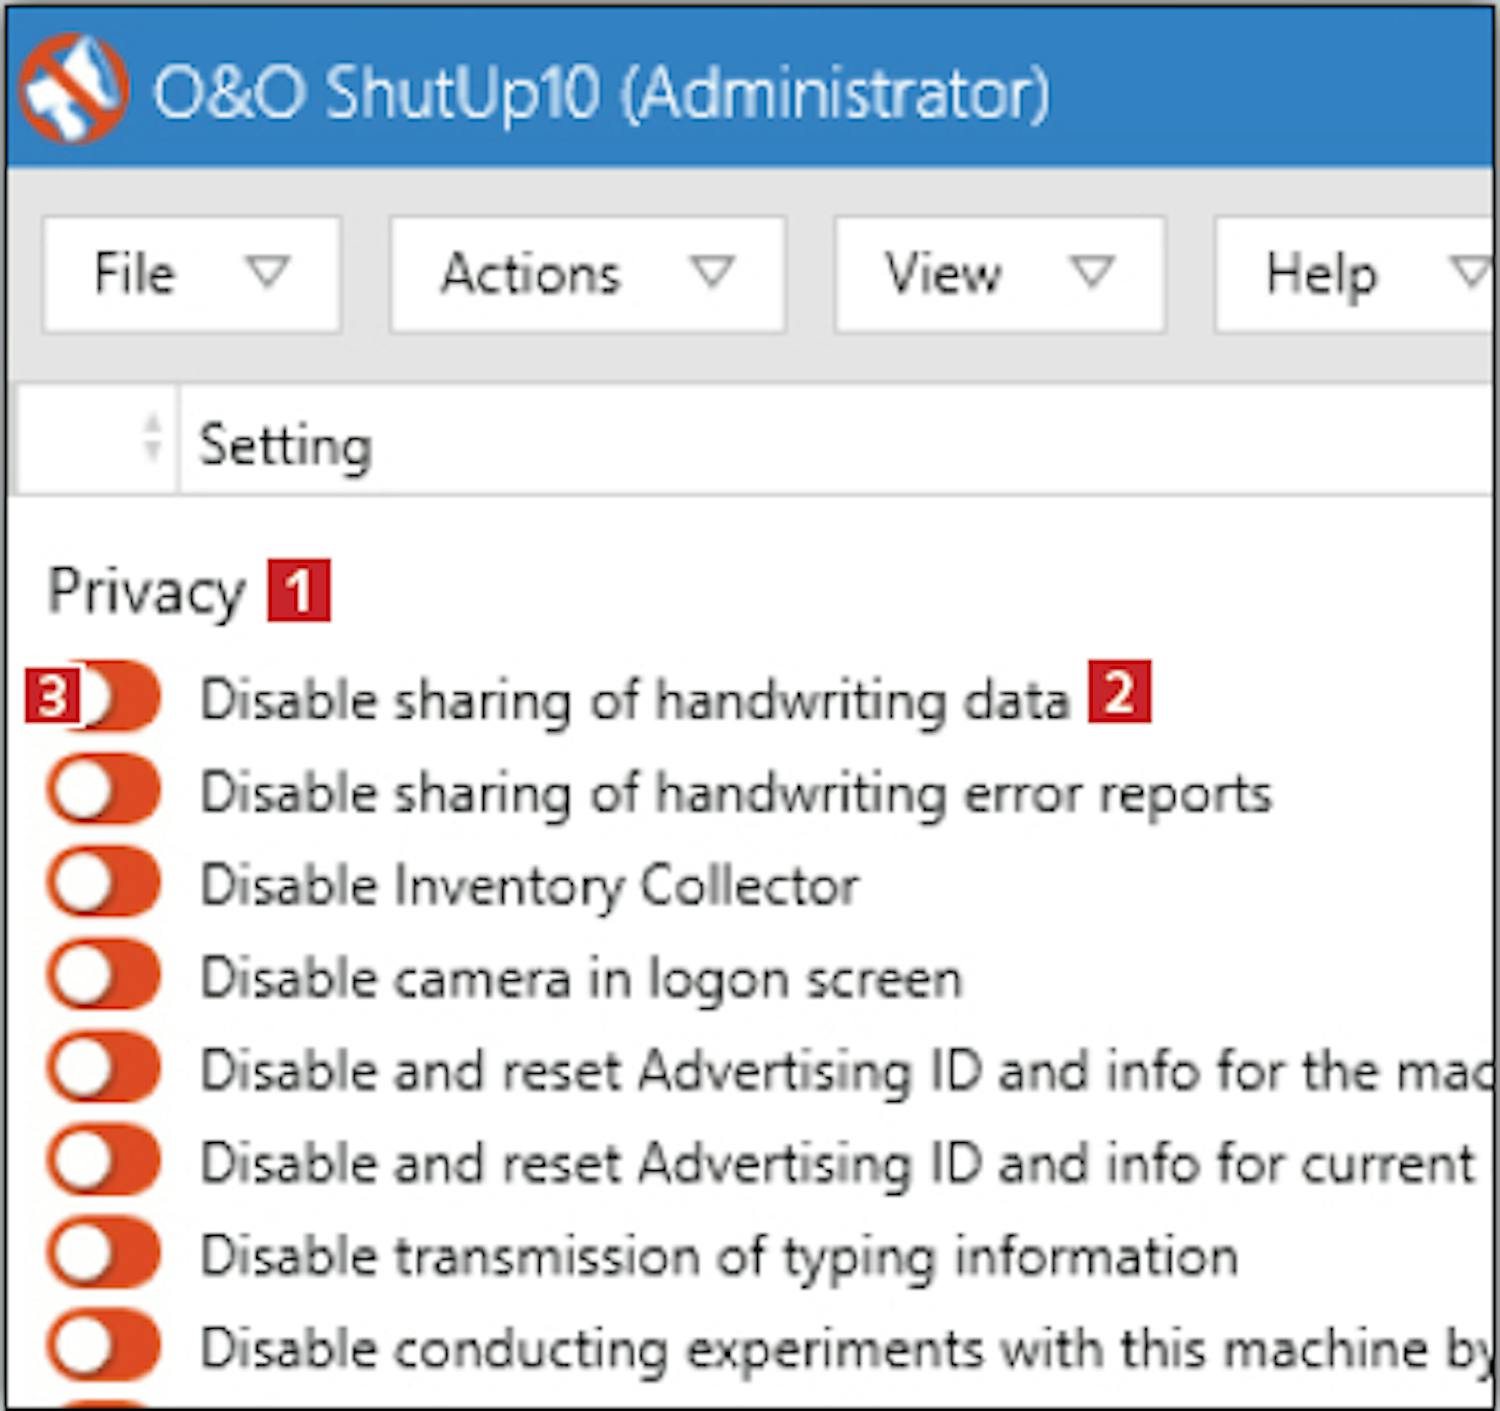This screenshot has width=1500, height=1411.
Task: Click the red badge number 1 next to Privacy
Action: pyautogui.click(x=298, y=591)
